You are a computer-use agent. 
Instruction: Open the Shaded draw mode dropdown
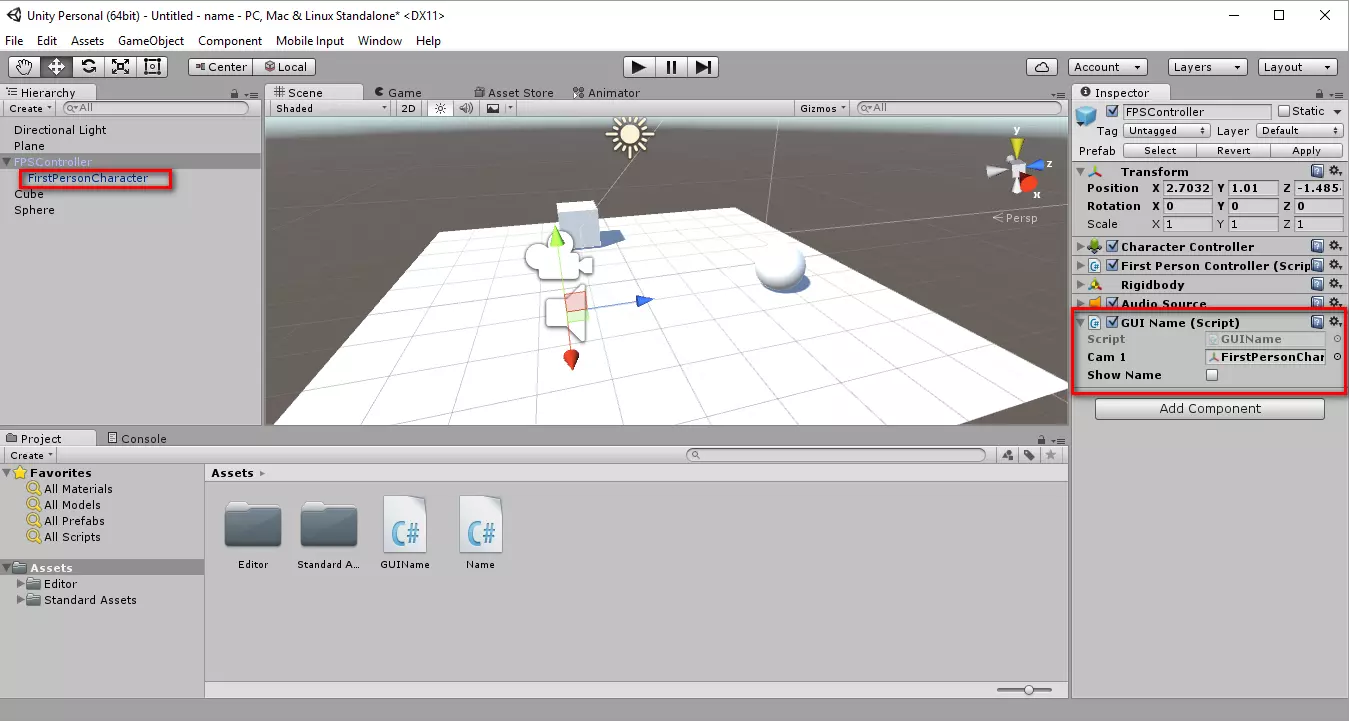330,108
